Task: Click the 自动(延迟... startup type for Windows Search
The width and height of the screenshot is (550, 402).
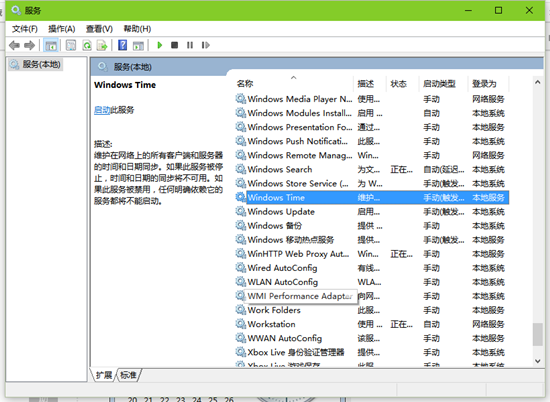Action: tap(443, 169)
